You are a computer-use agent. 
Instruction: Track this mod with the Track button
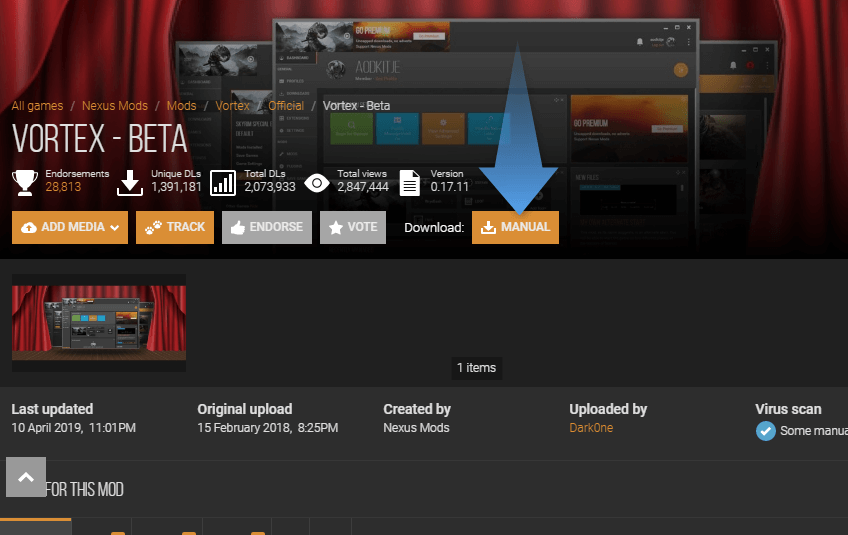coord(175,227)
